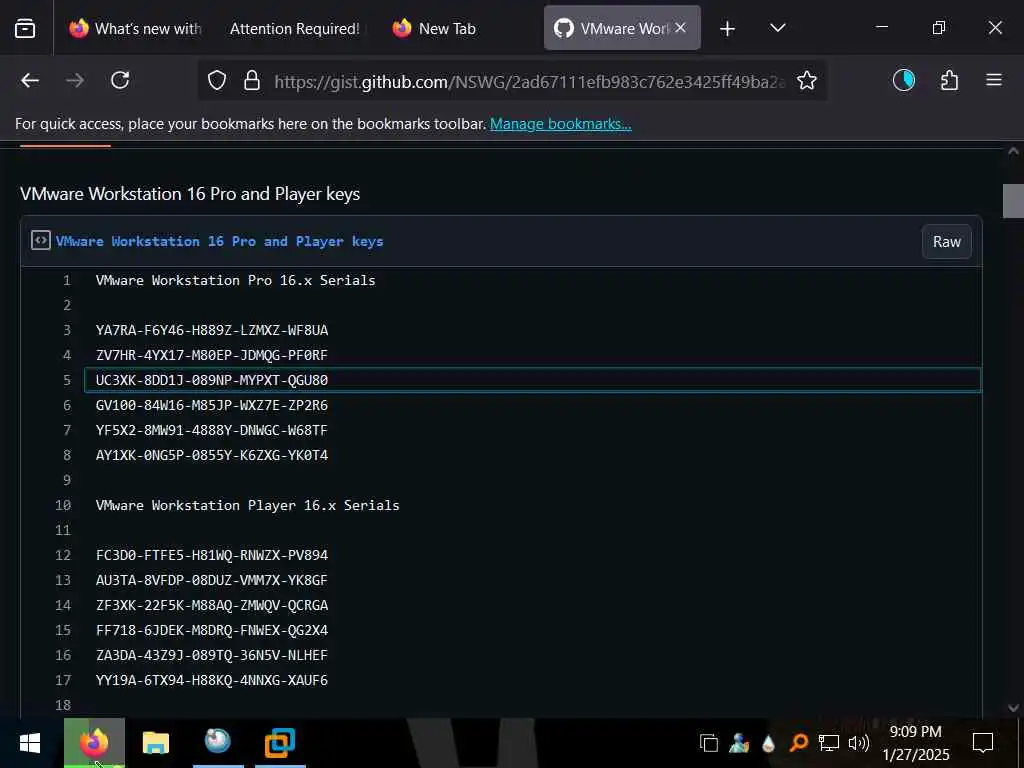Image resolution: width=1024 pixels, height=768 pixels.
Task: Click serial ZA3DA-43Z9J-089TQ-36N5V-NLHEF
Action: [x=212, y=655]
